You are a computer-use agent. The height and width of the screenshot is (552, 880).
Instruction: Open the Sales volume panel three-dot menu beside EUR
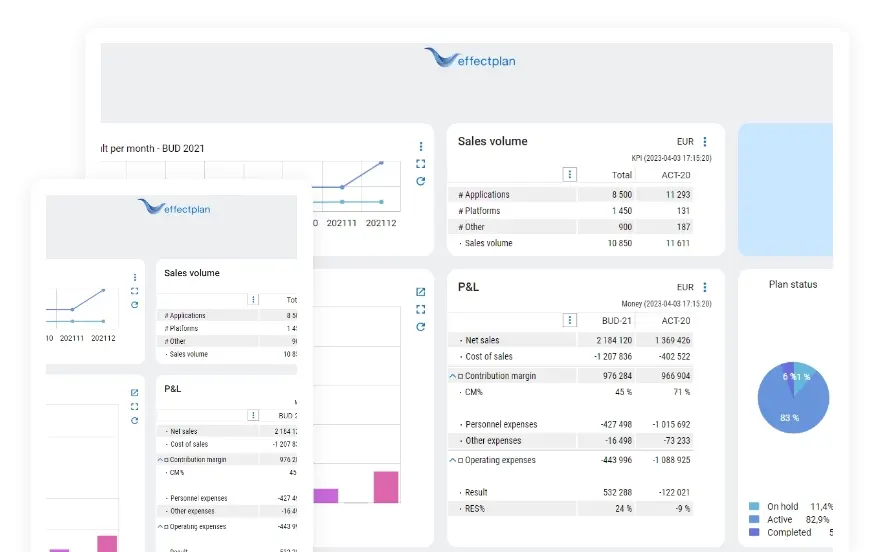pyautogui.click(x=705, y=142)
